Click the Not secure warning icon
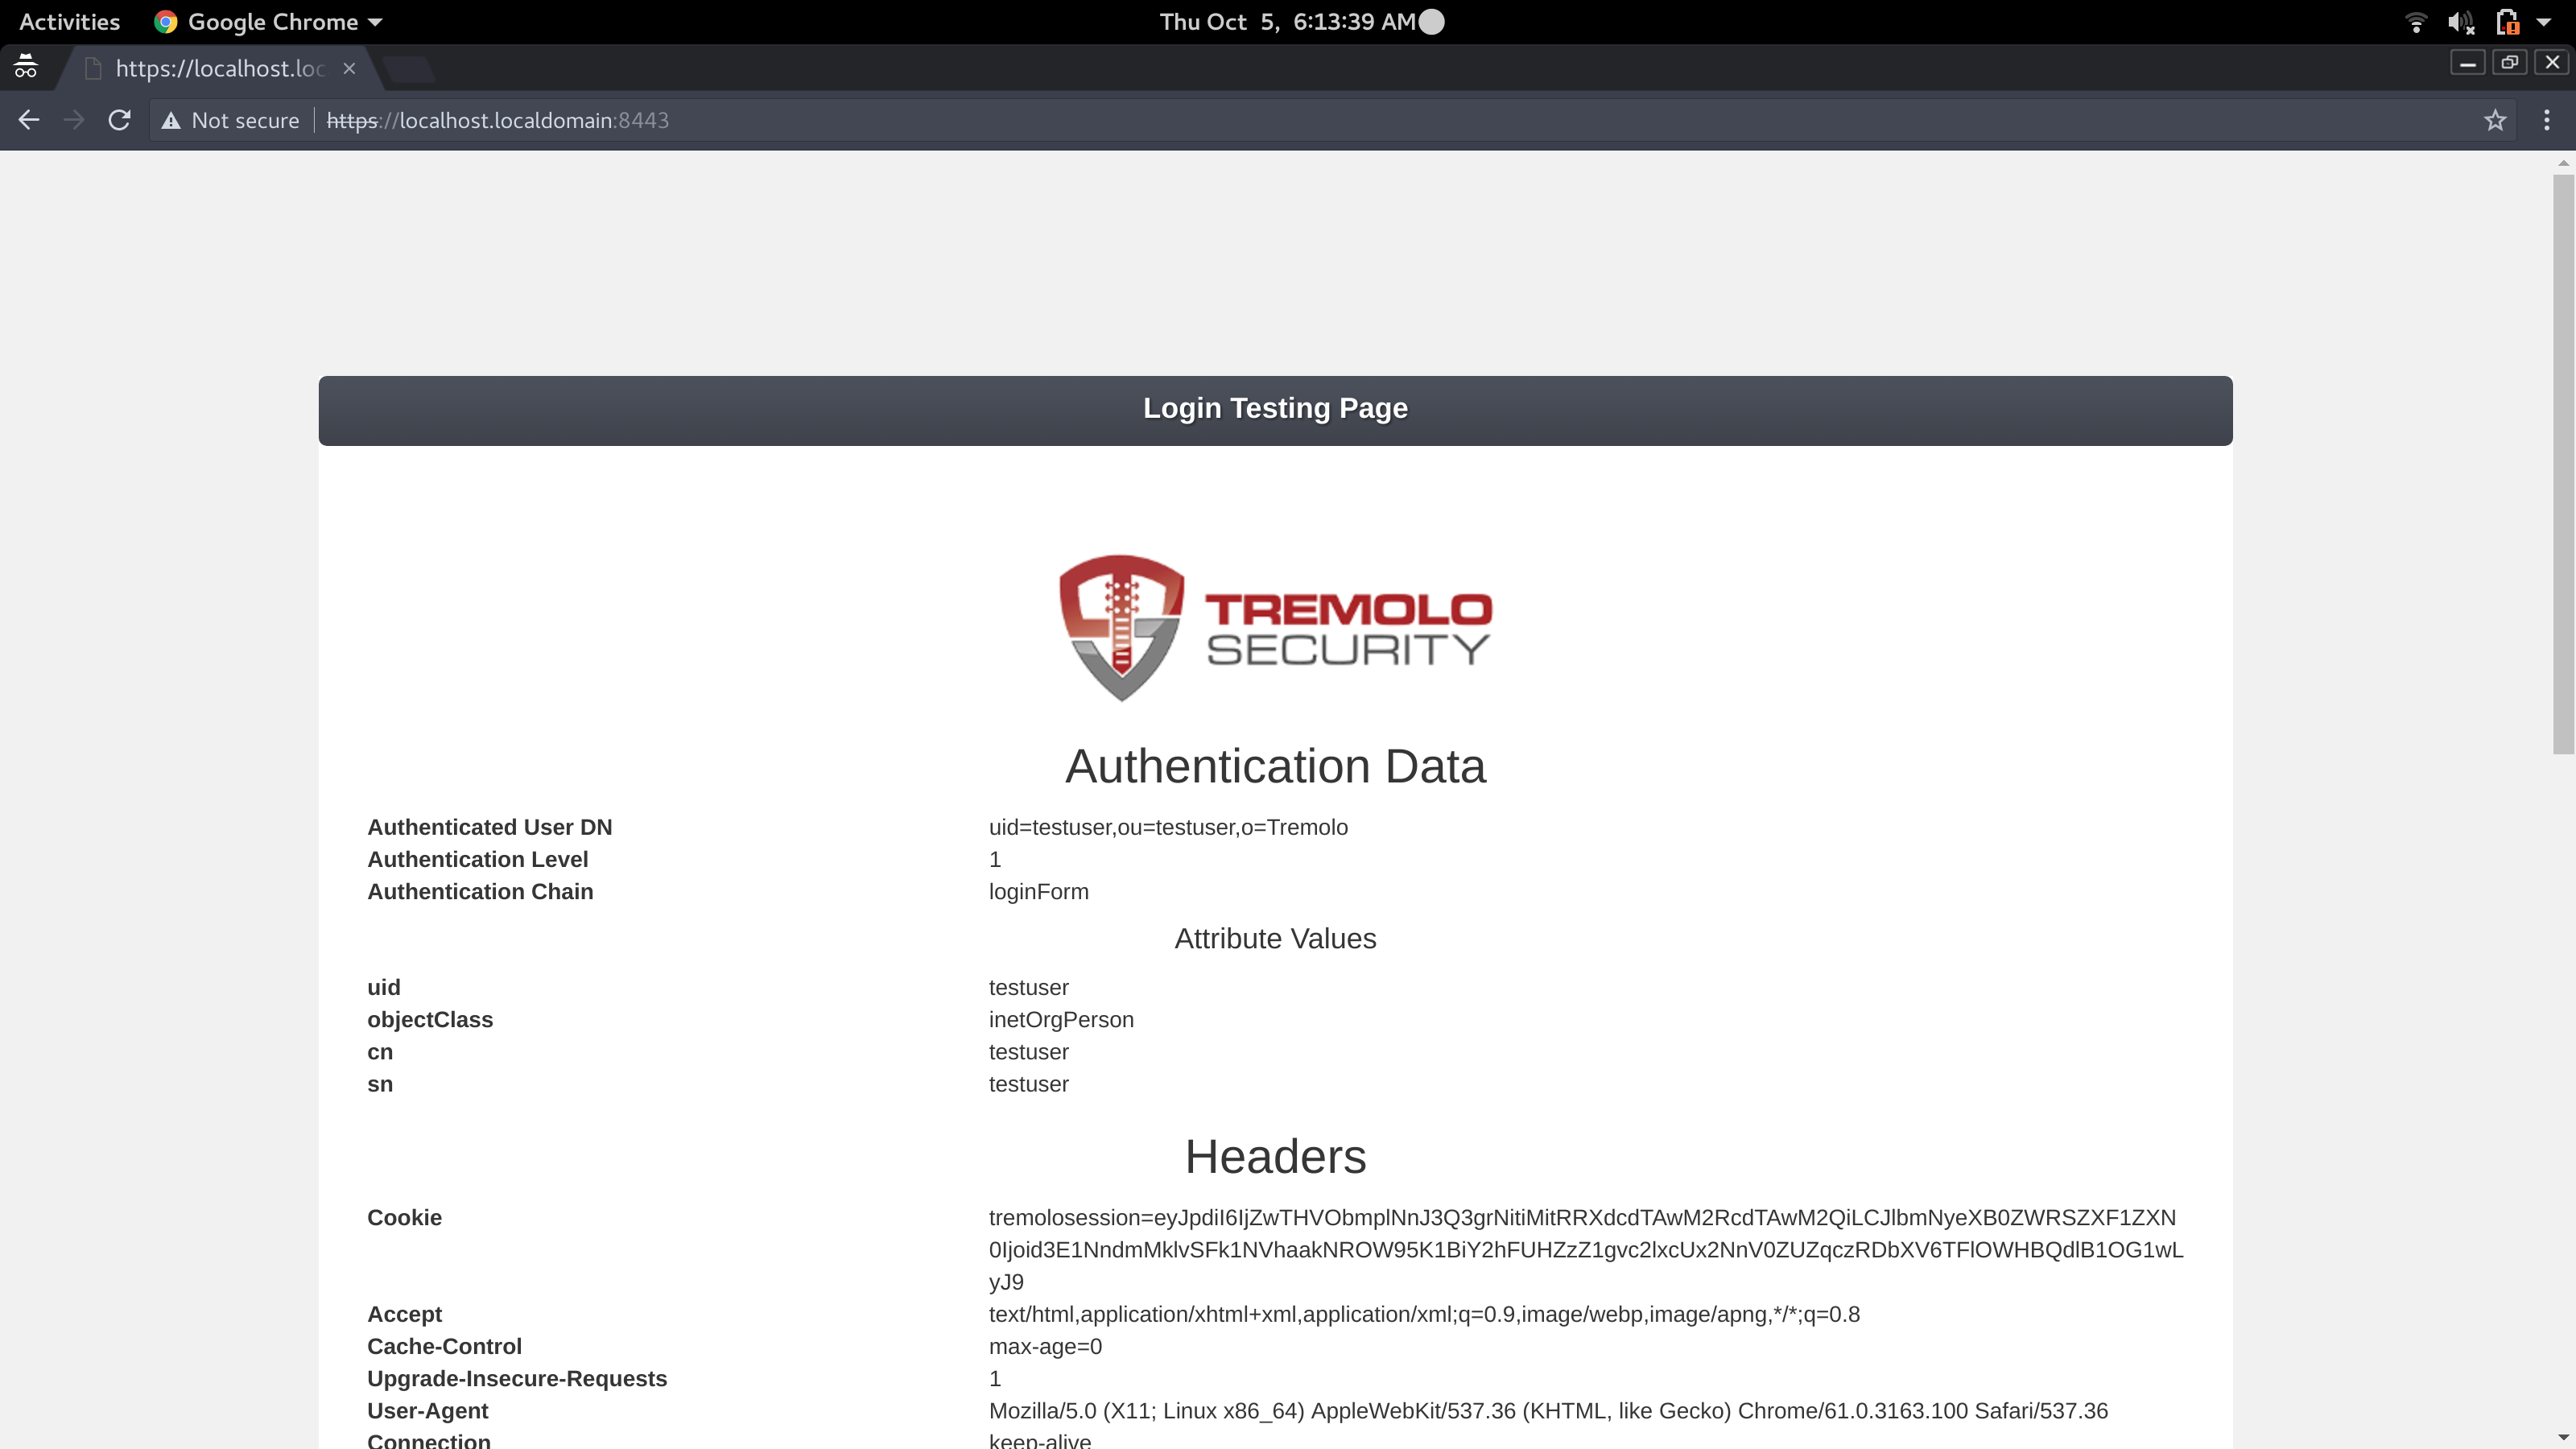 (171, 120)
